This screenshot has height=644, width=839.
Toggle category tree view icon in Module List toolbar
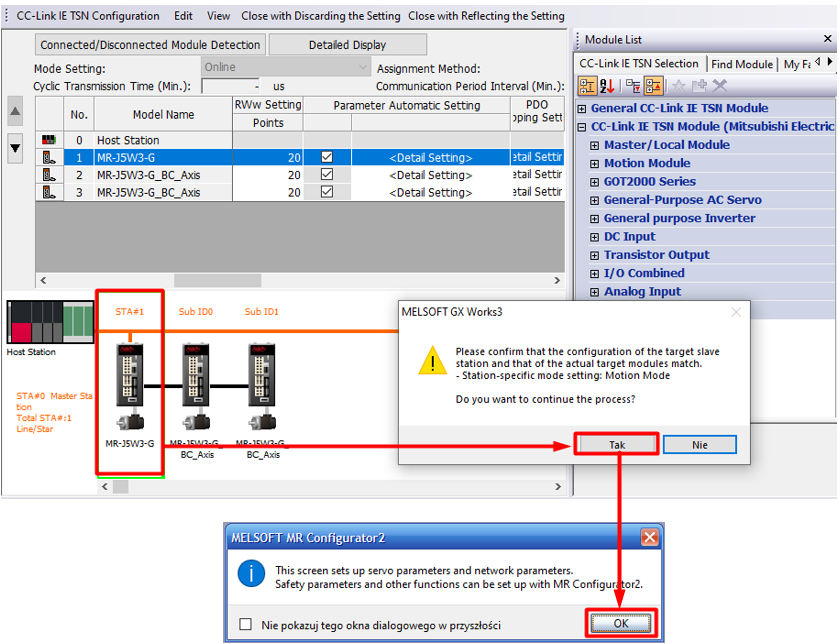click(x=587, y=86)
